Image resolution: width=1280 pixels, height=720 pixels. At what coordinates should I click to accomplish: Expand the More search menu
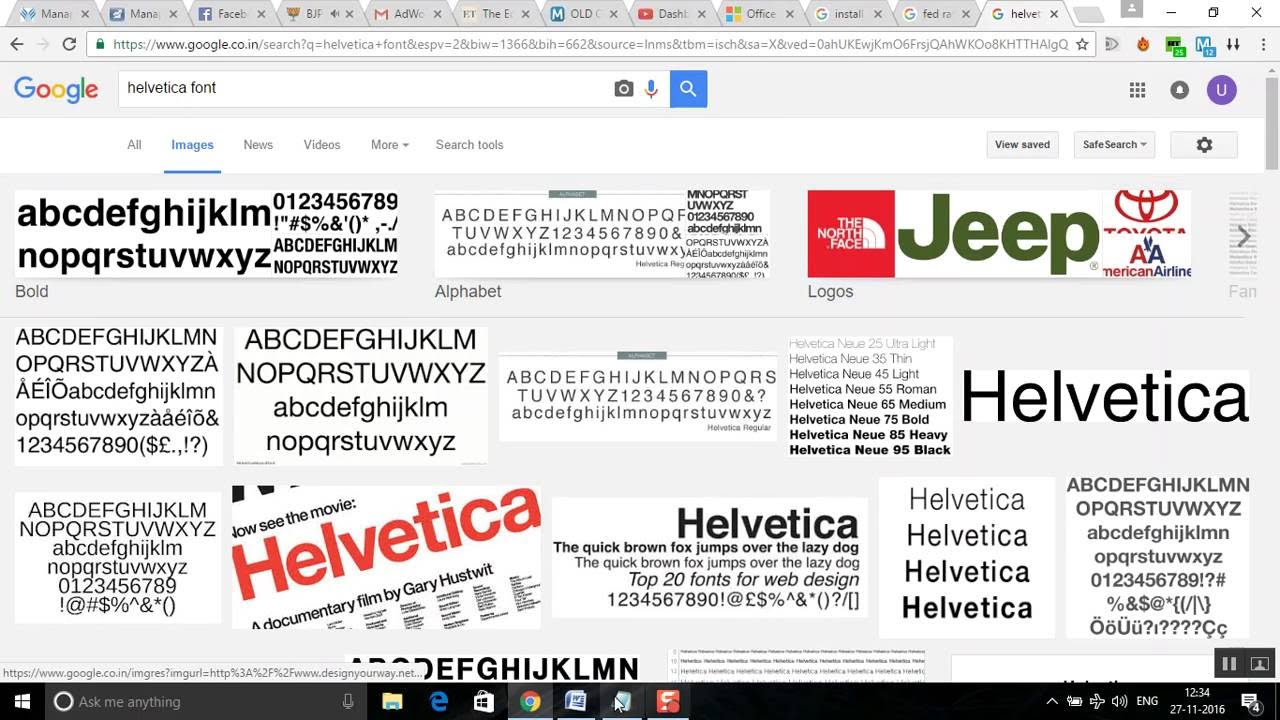pyautogui.click(x=389, y=145)
